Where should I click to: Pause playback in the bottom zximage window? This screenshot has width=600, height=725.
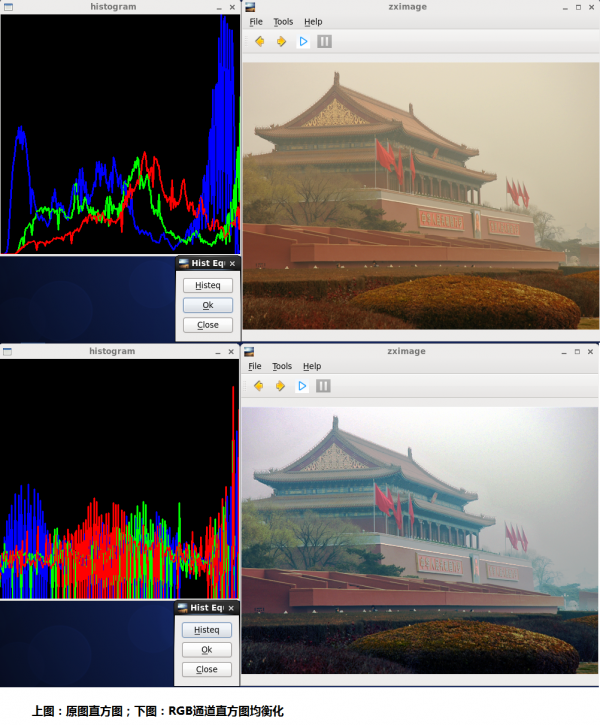pos(323,386)
